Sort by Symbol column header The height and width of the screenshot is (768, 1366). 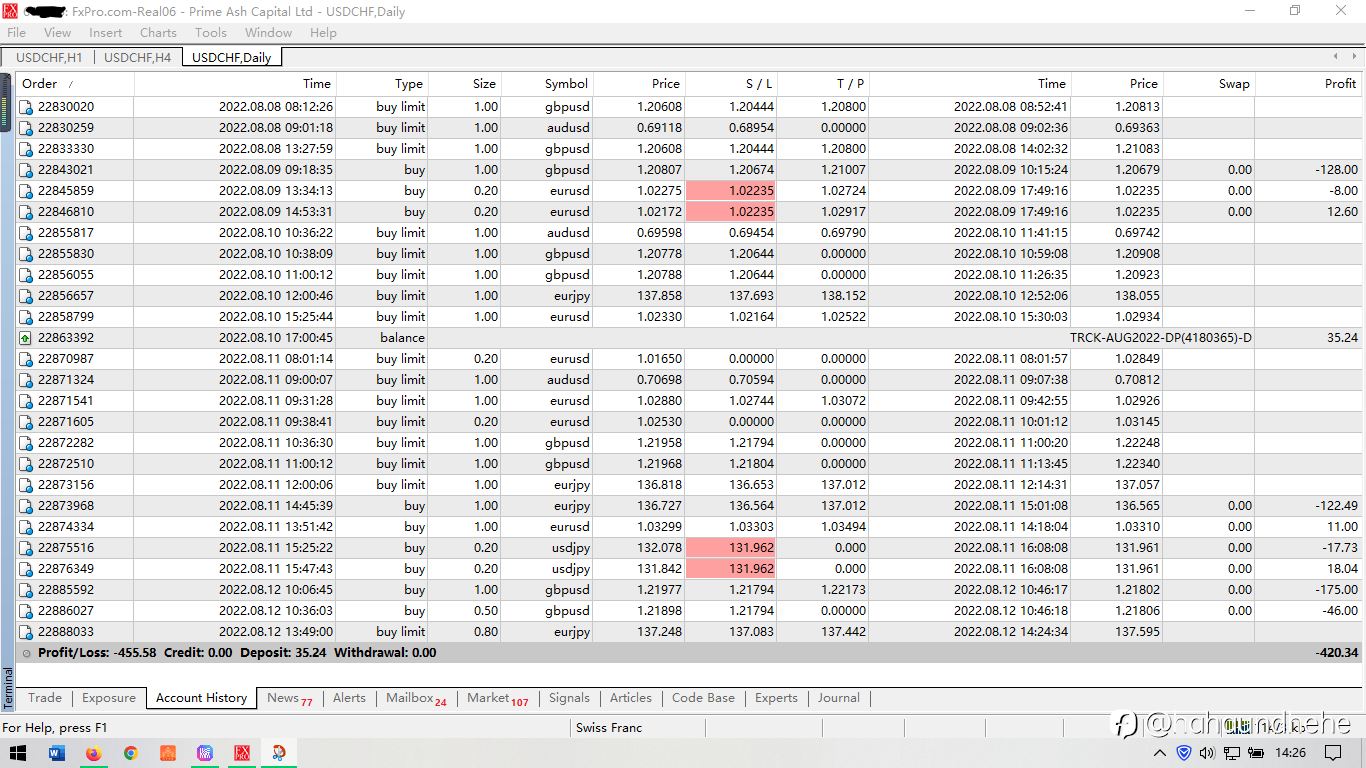[x=547, y=84]
